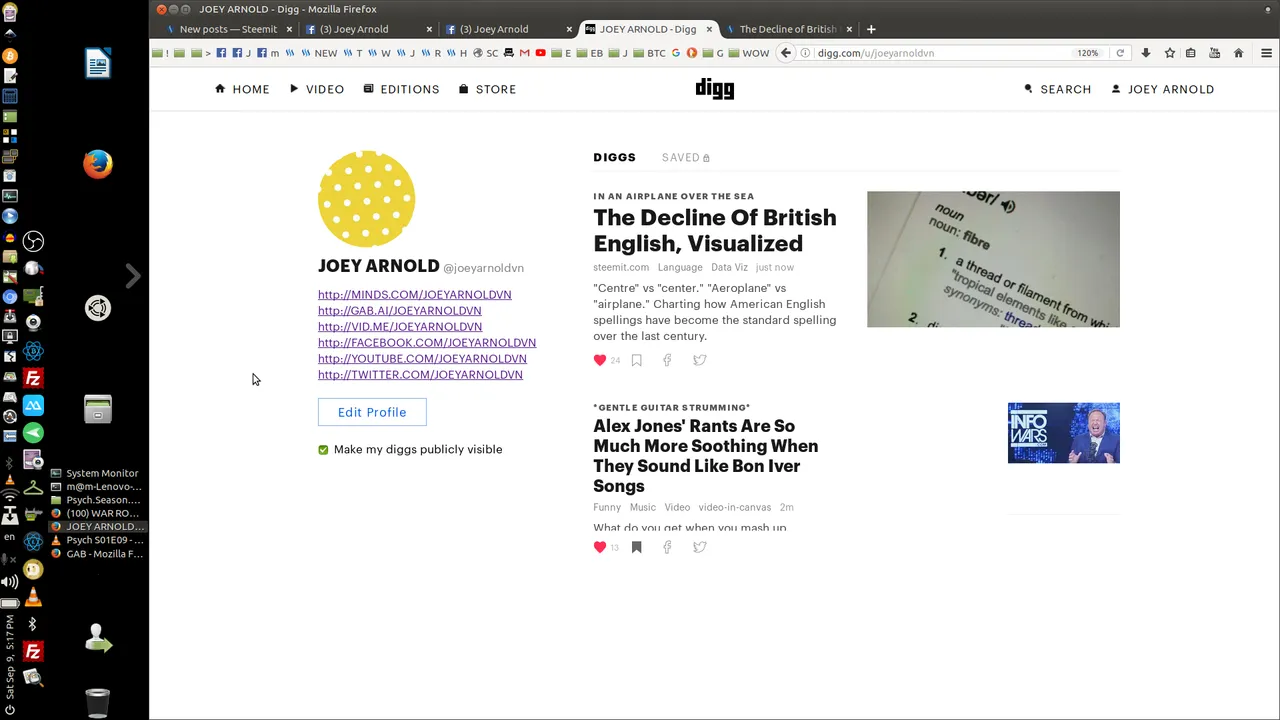Click the Gmail bookmark icon in toolbar
Screen dimensions: 1280x720
point(524,53)
